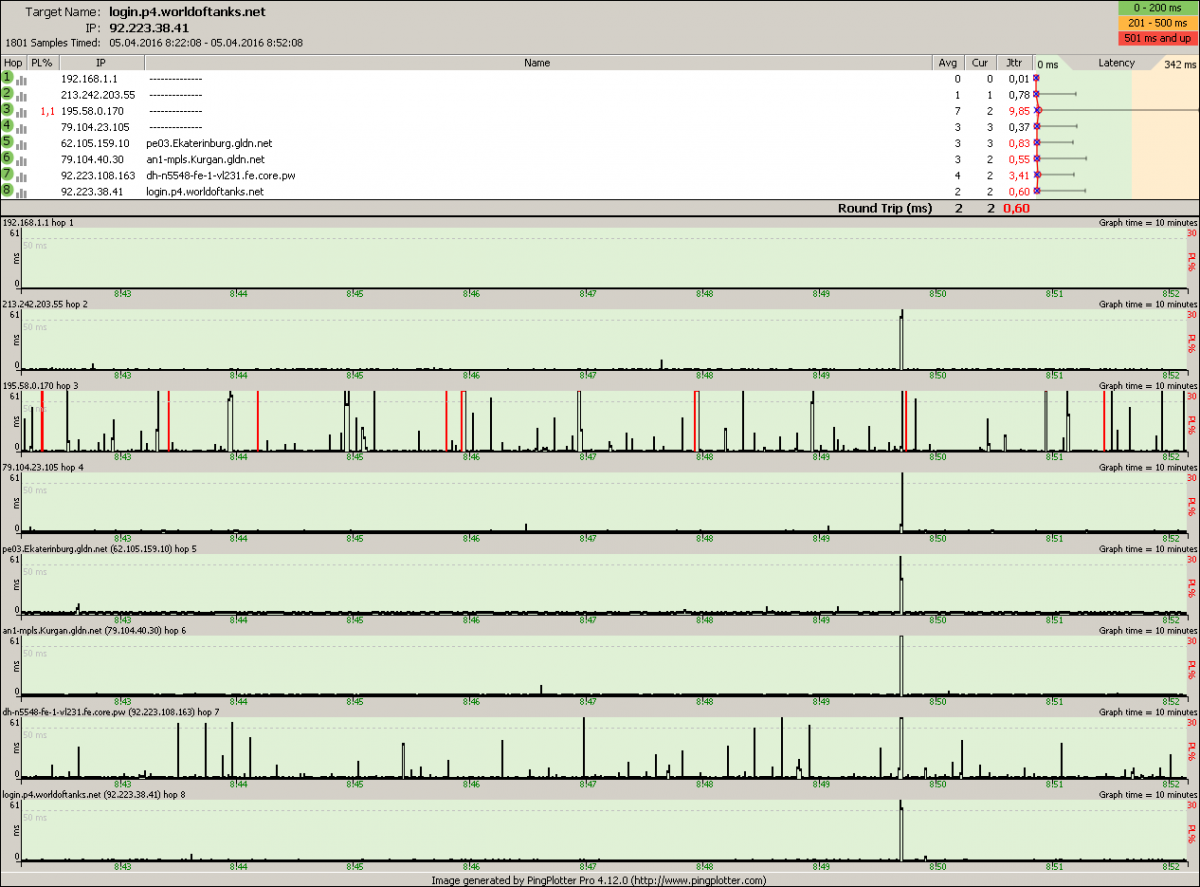Click the bar chart icon beside hop 4
Image resolution: width=1200 pixels, height=887 pixels.
pyautogui.click(x=21, y=127)
